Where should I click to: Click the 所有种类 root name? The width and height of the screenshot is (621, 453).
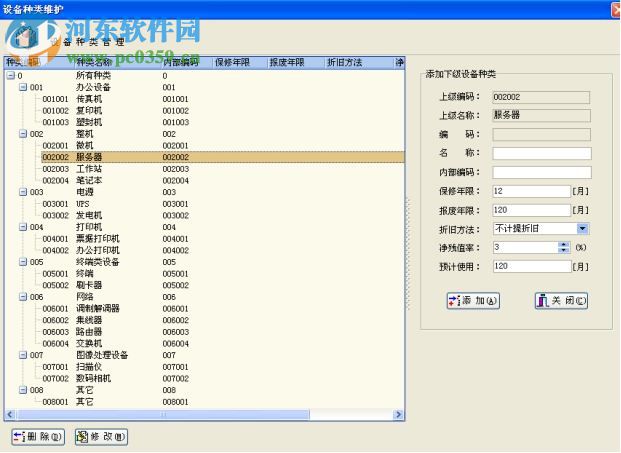93,75
